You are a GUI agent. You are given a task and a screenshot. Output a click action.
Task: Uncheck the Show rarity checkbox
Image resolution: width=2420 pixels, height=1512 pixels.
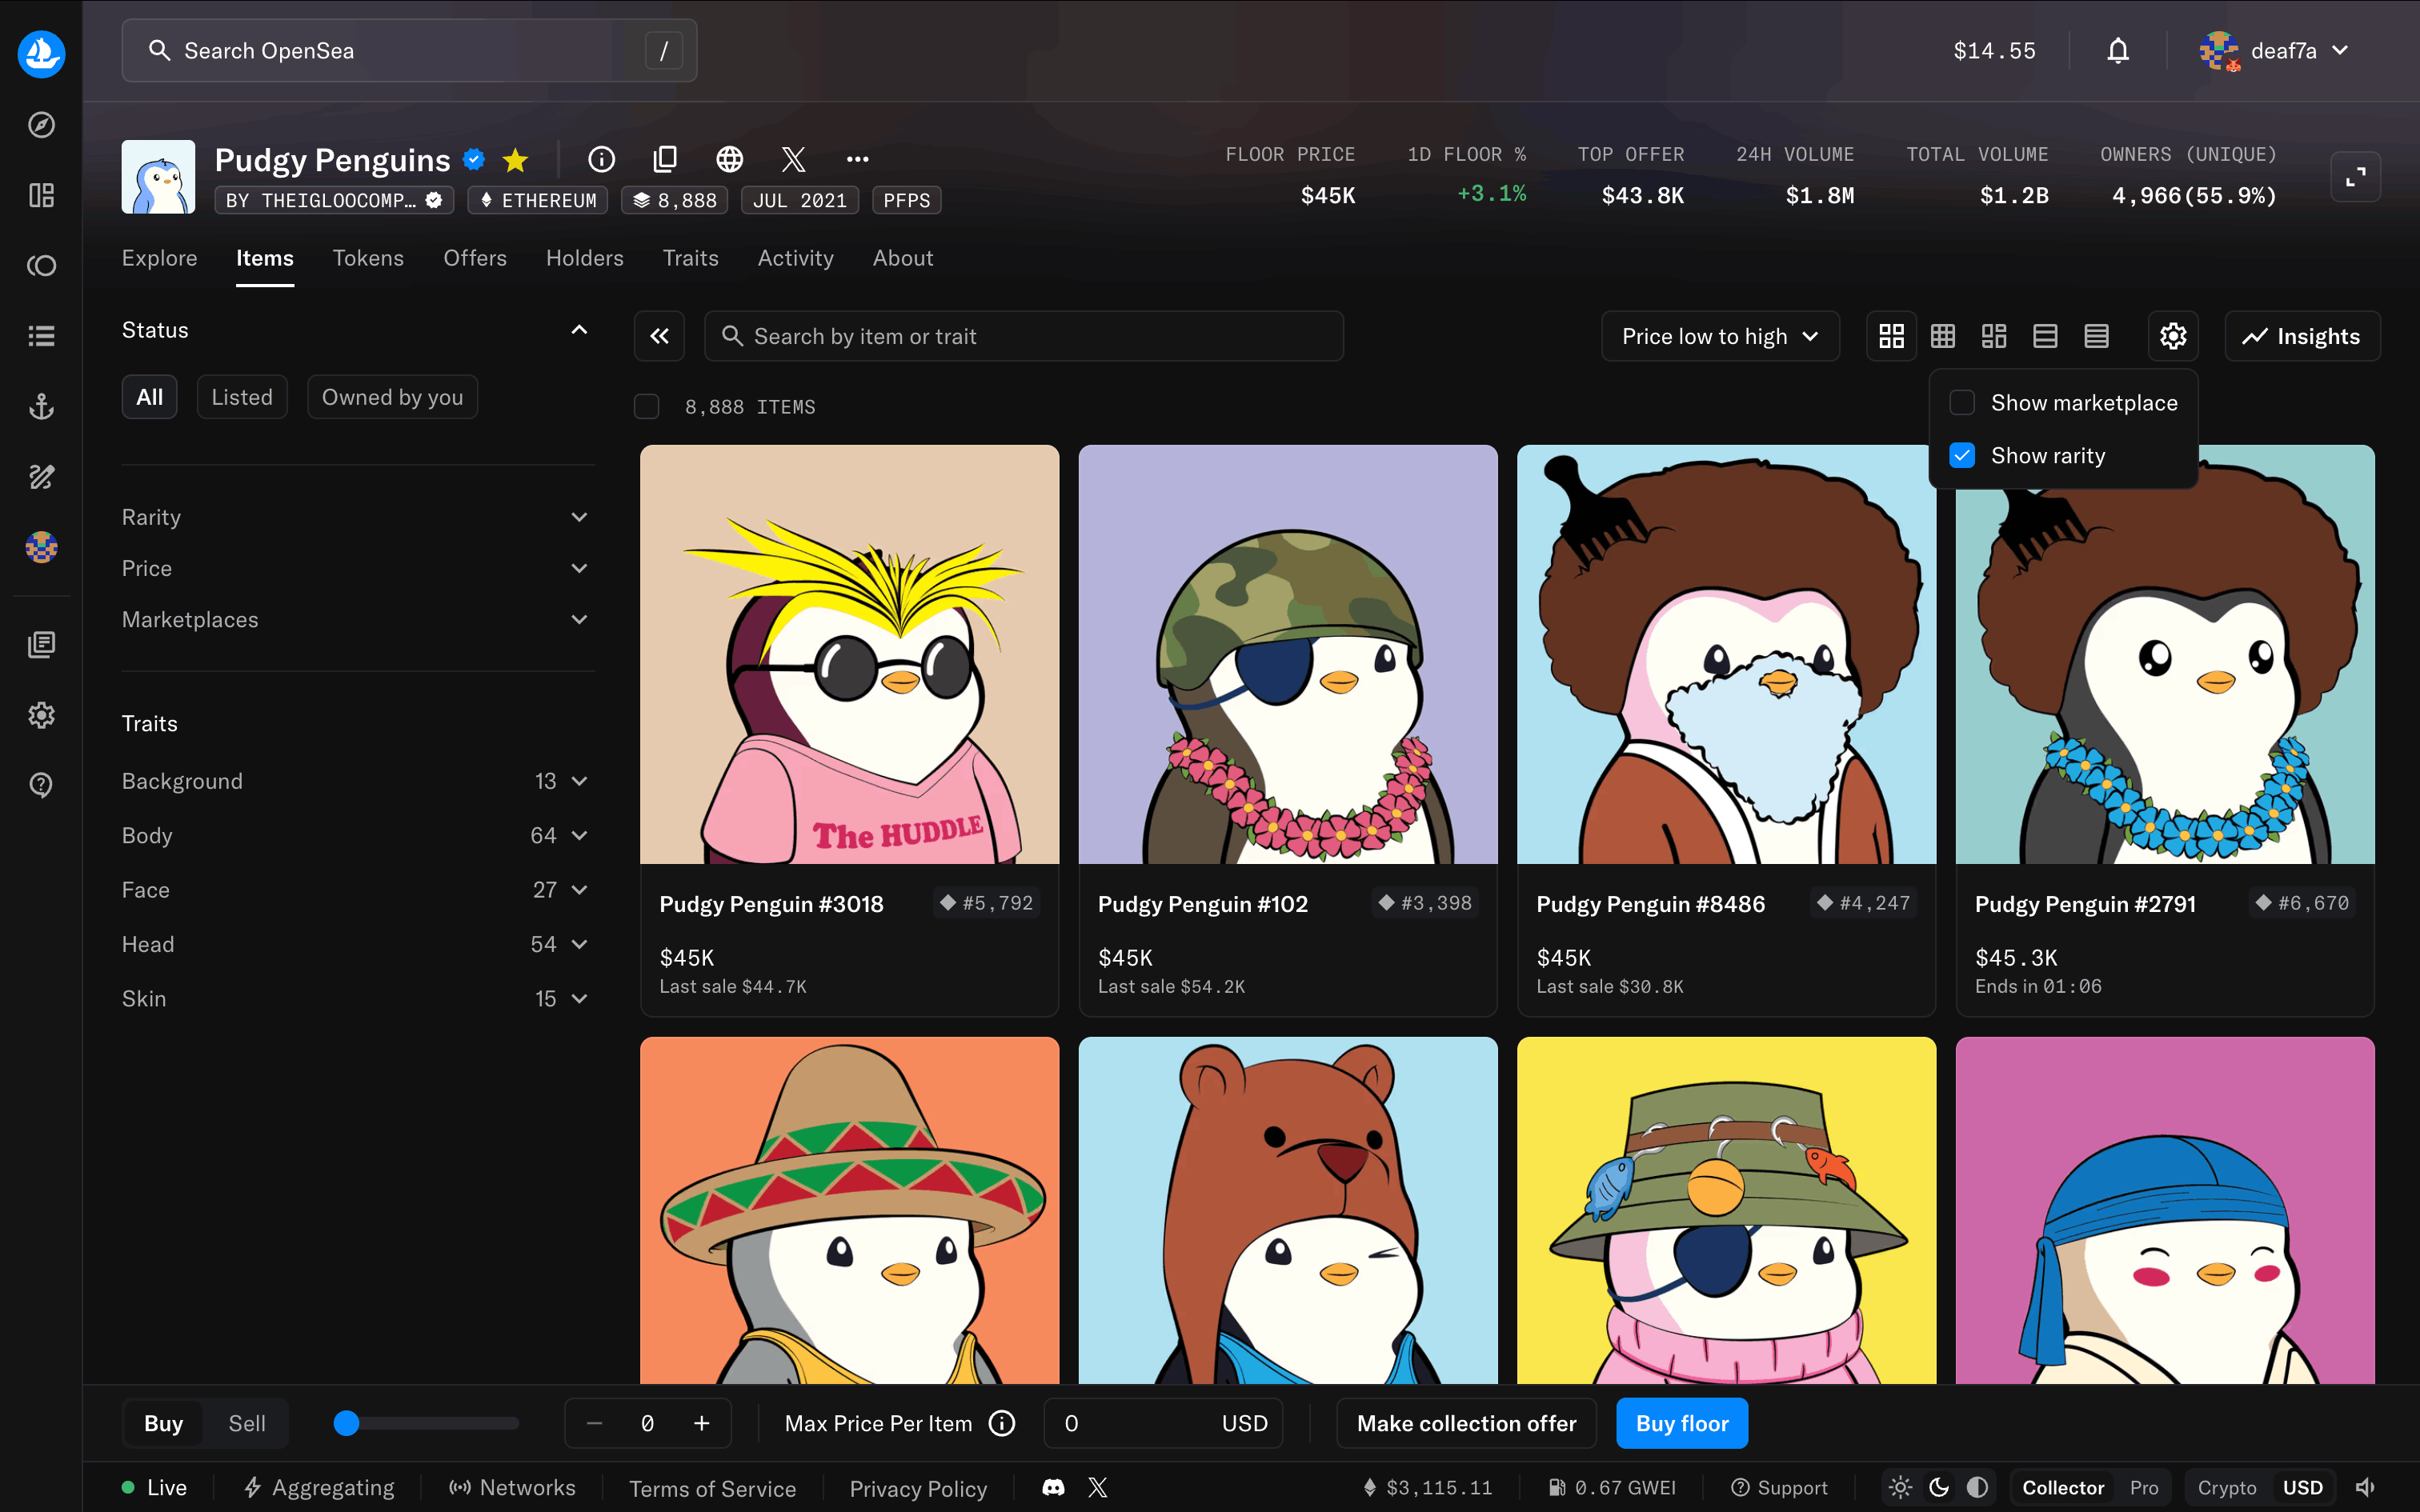click(1962, 456)
